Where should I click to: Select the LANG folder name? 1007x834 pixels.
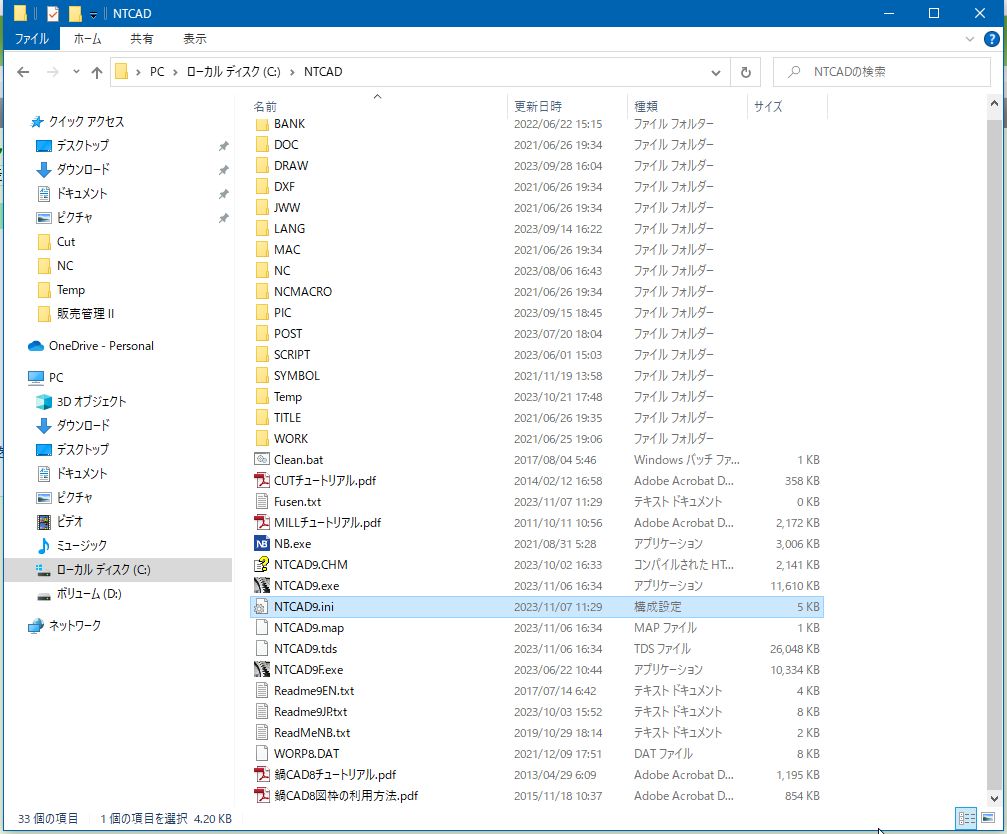click(289, 229)
